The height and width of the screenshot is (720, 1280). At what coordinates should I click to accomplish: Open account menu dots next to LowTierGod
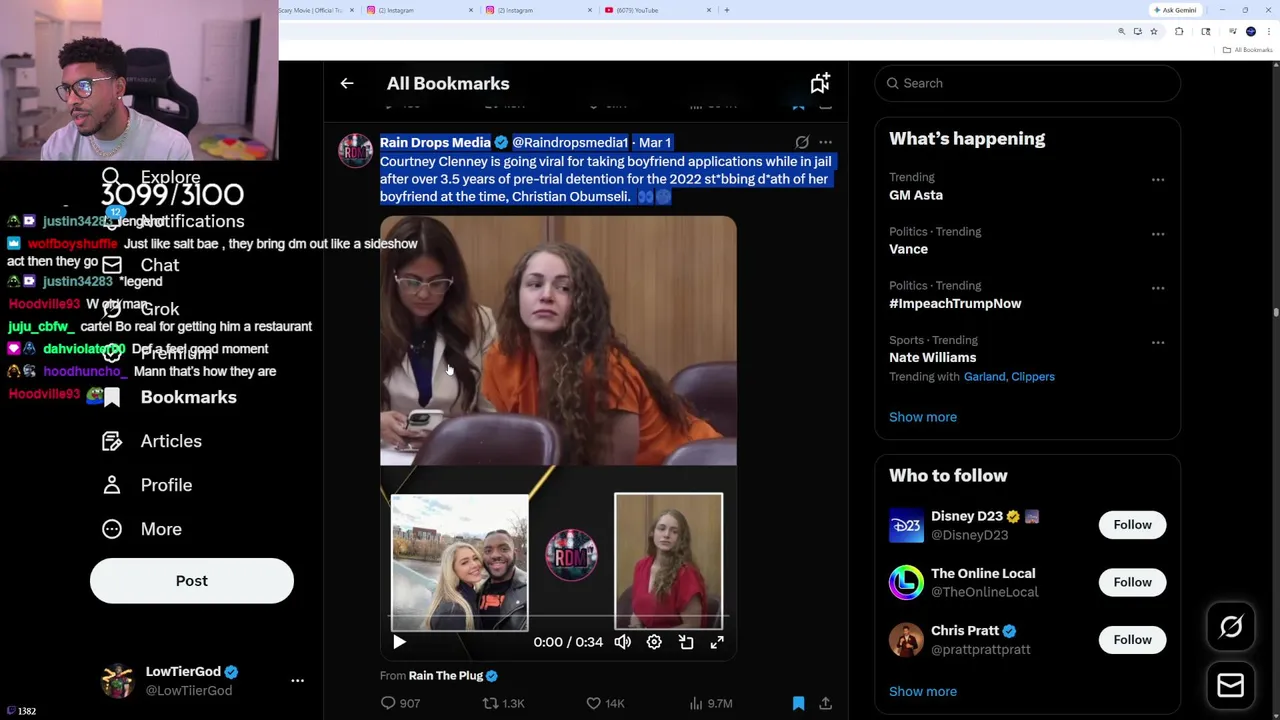[297, 681]
